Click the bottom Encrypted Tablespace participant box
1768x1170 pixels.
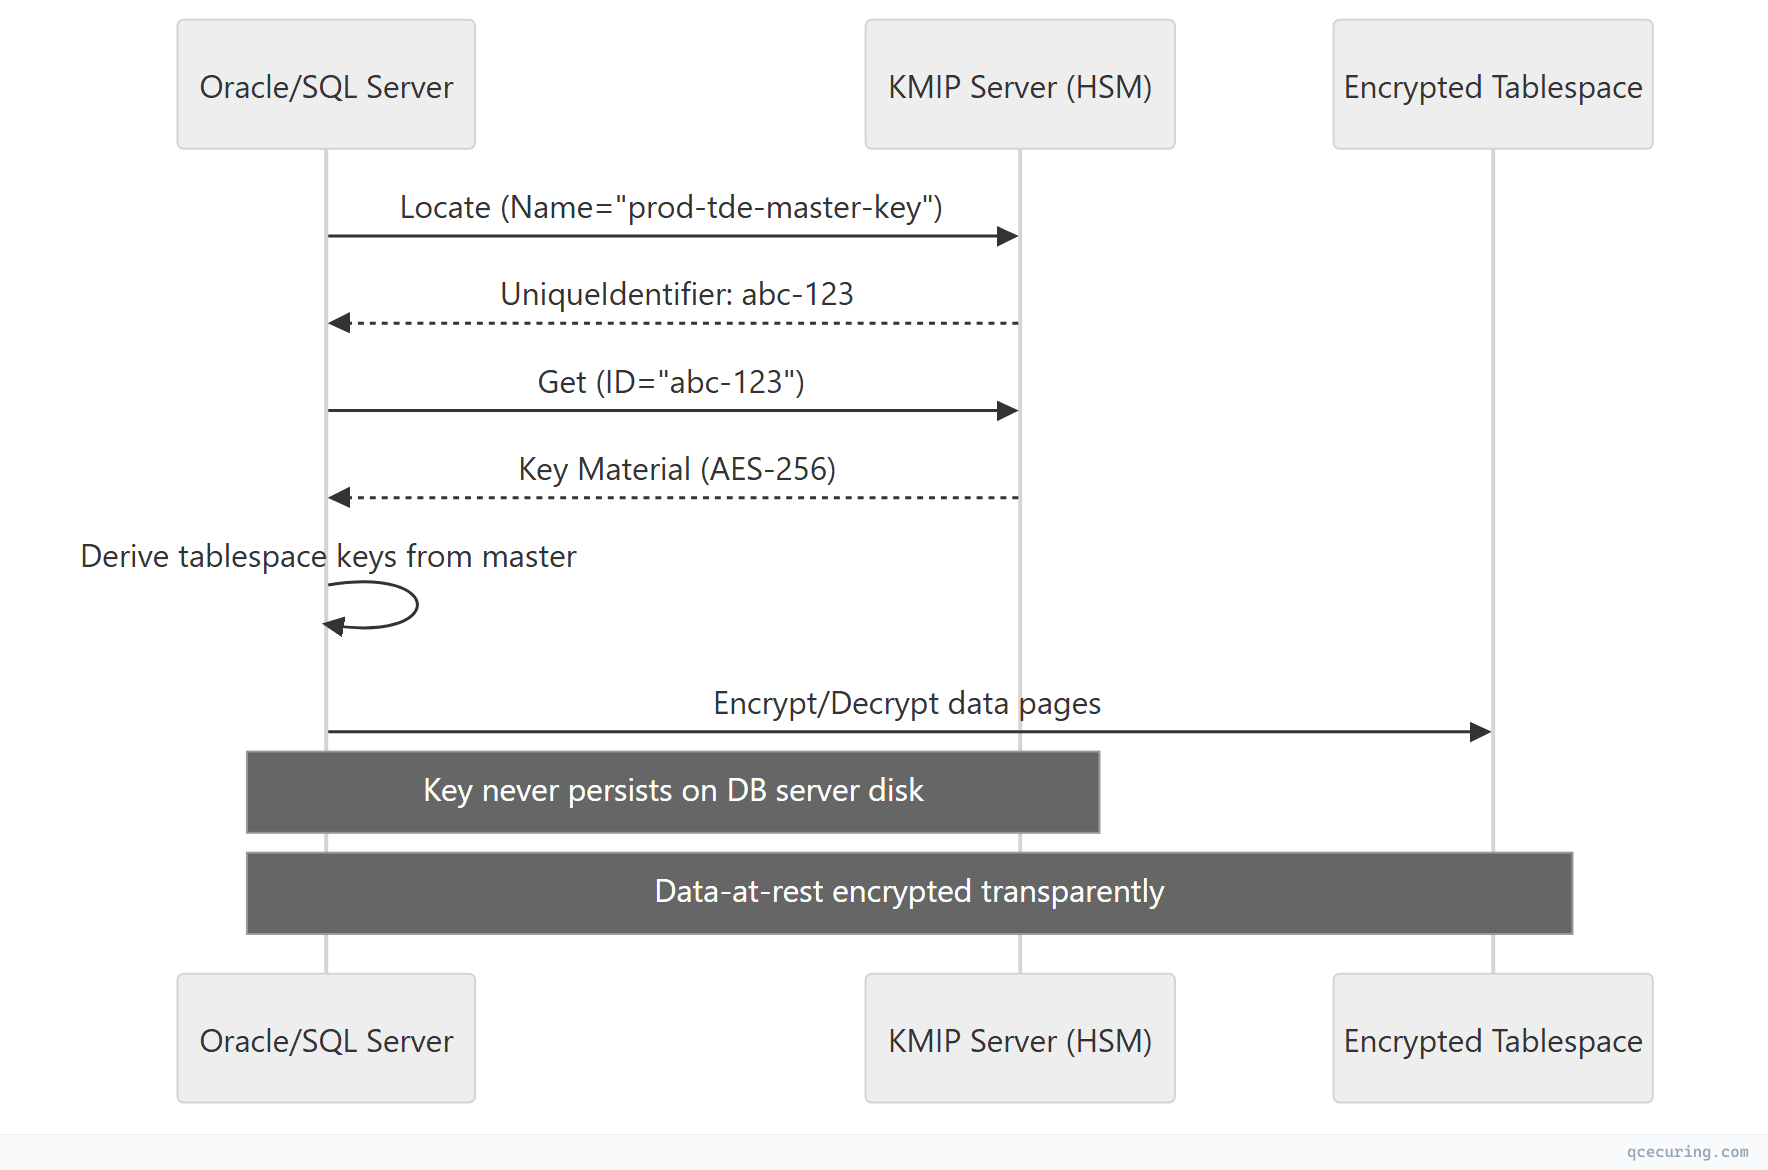coord(1493,1038)
